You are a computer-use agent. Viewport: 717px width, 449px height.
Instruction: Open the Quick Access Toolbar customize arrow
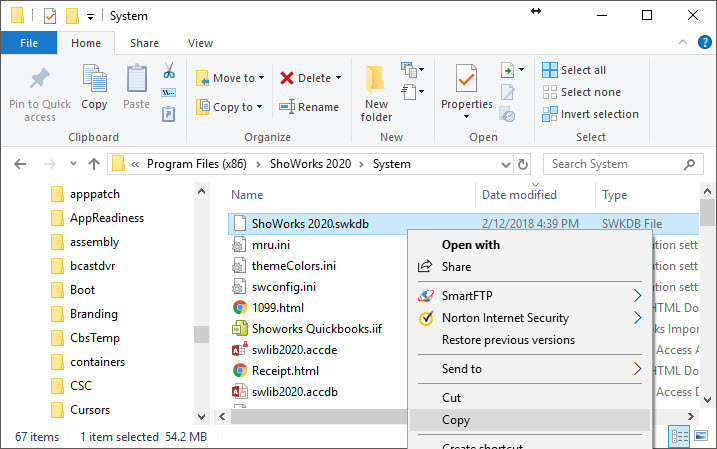[91, 17]
